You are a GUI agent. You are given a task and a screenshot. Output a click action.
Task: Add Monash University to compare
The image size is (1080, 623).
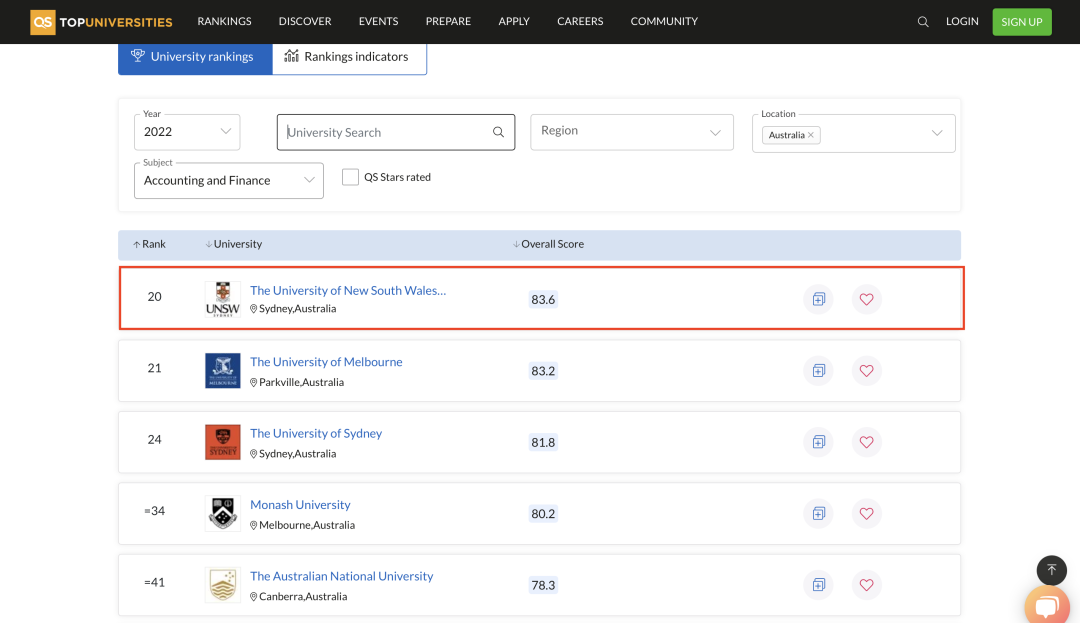click(818, 514)
